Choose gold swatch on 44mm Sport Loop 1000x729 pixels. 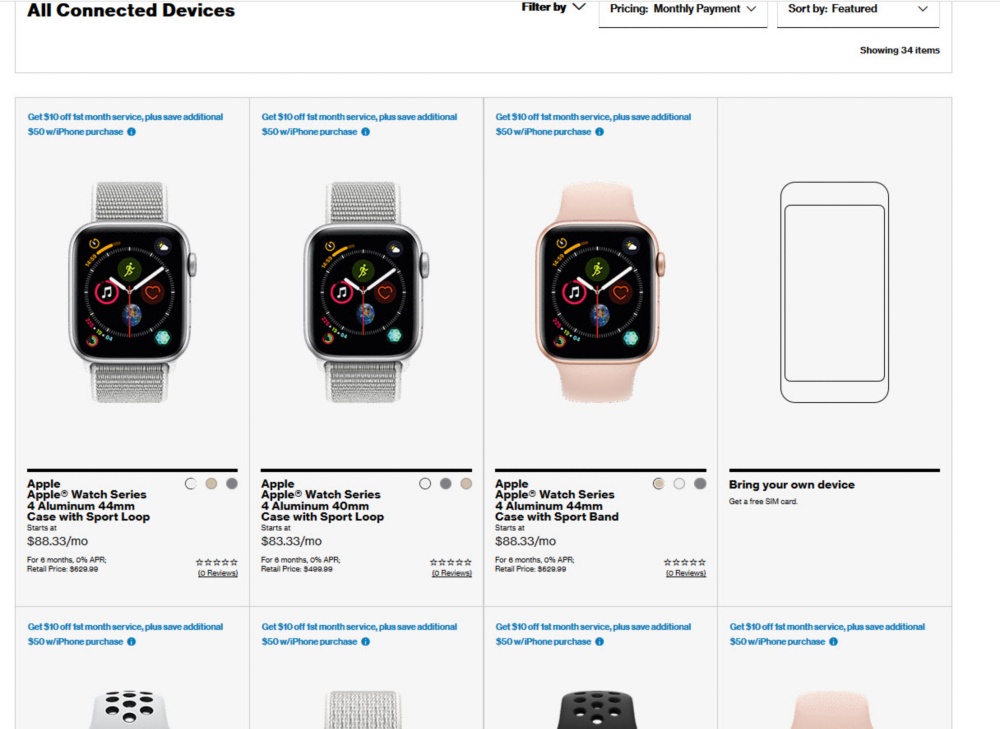coord(211,483)
